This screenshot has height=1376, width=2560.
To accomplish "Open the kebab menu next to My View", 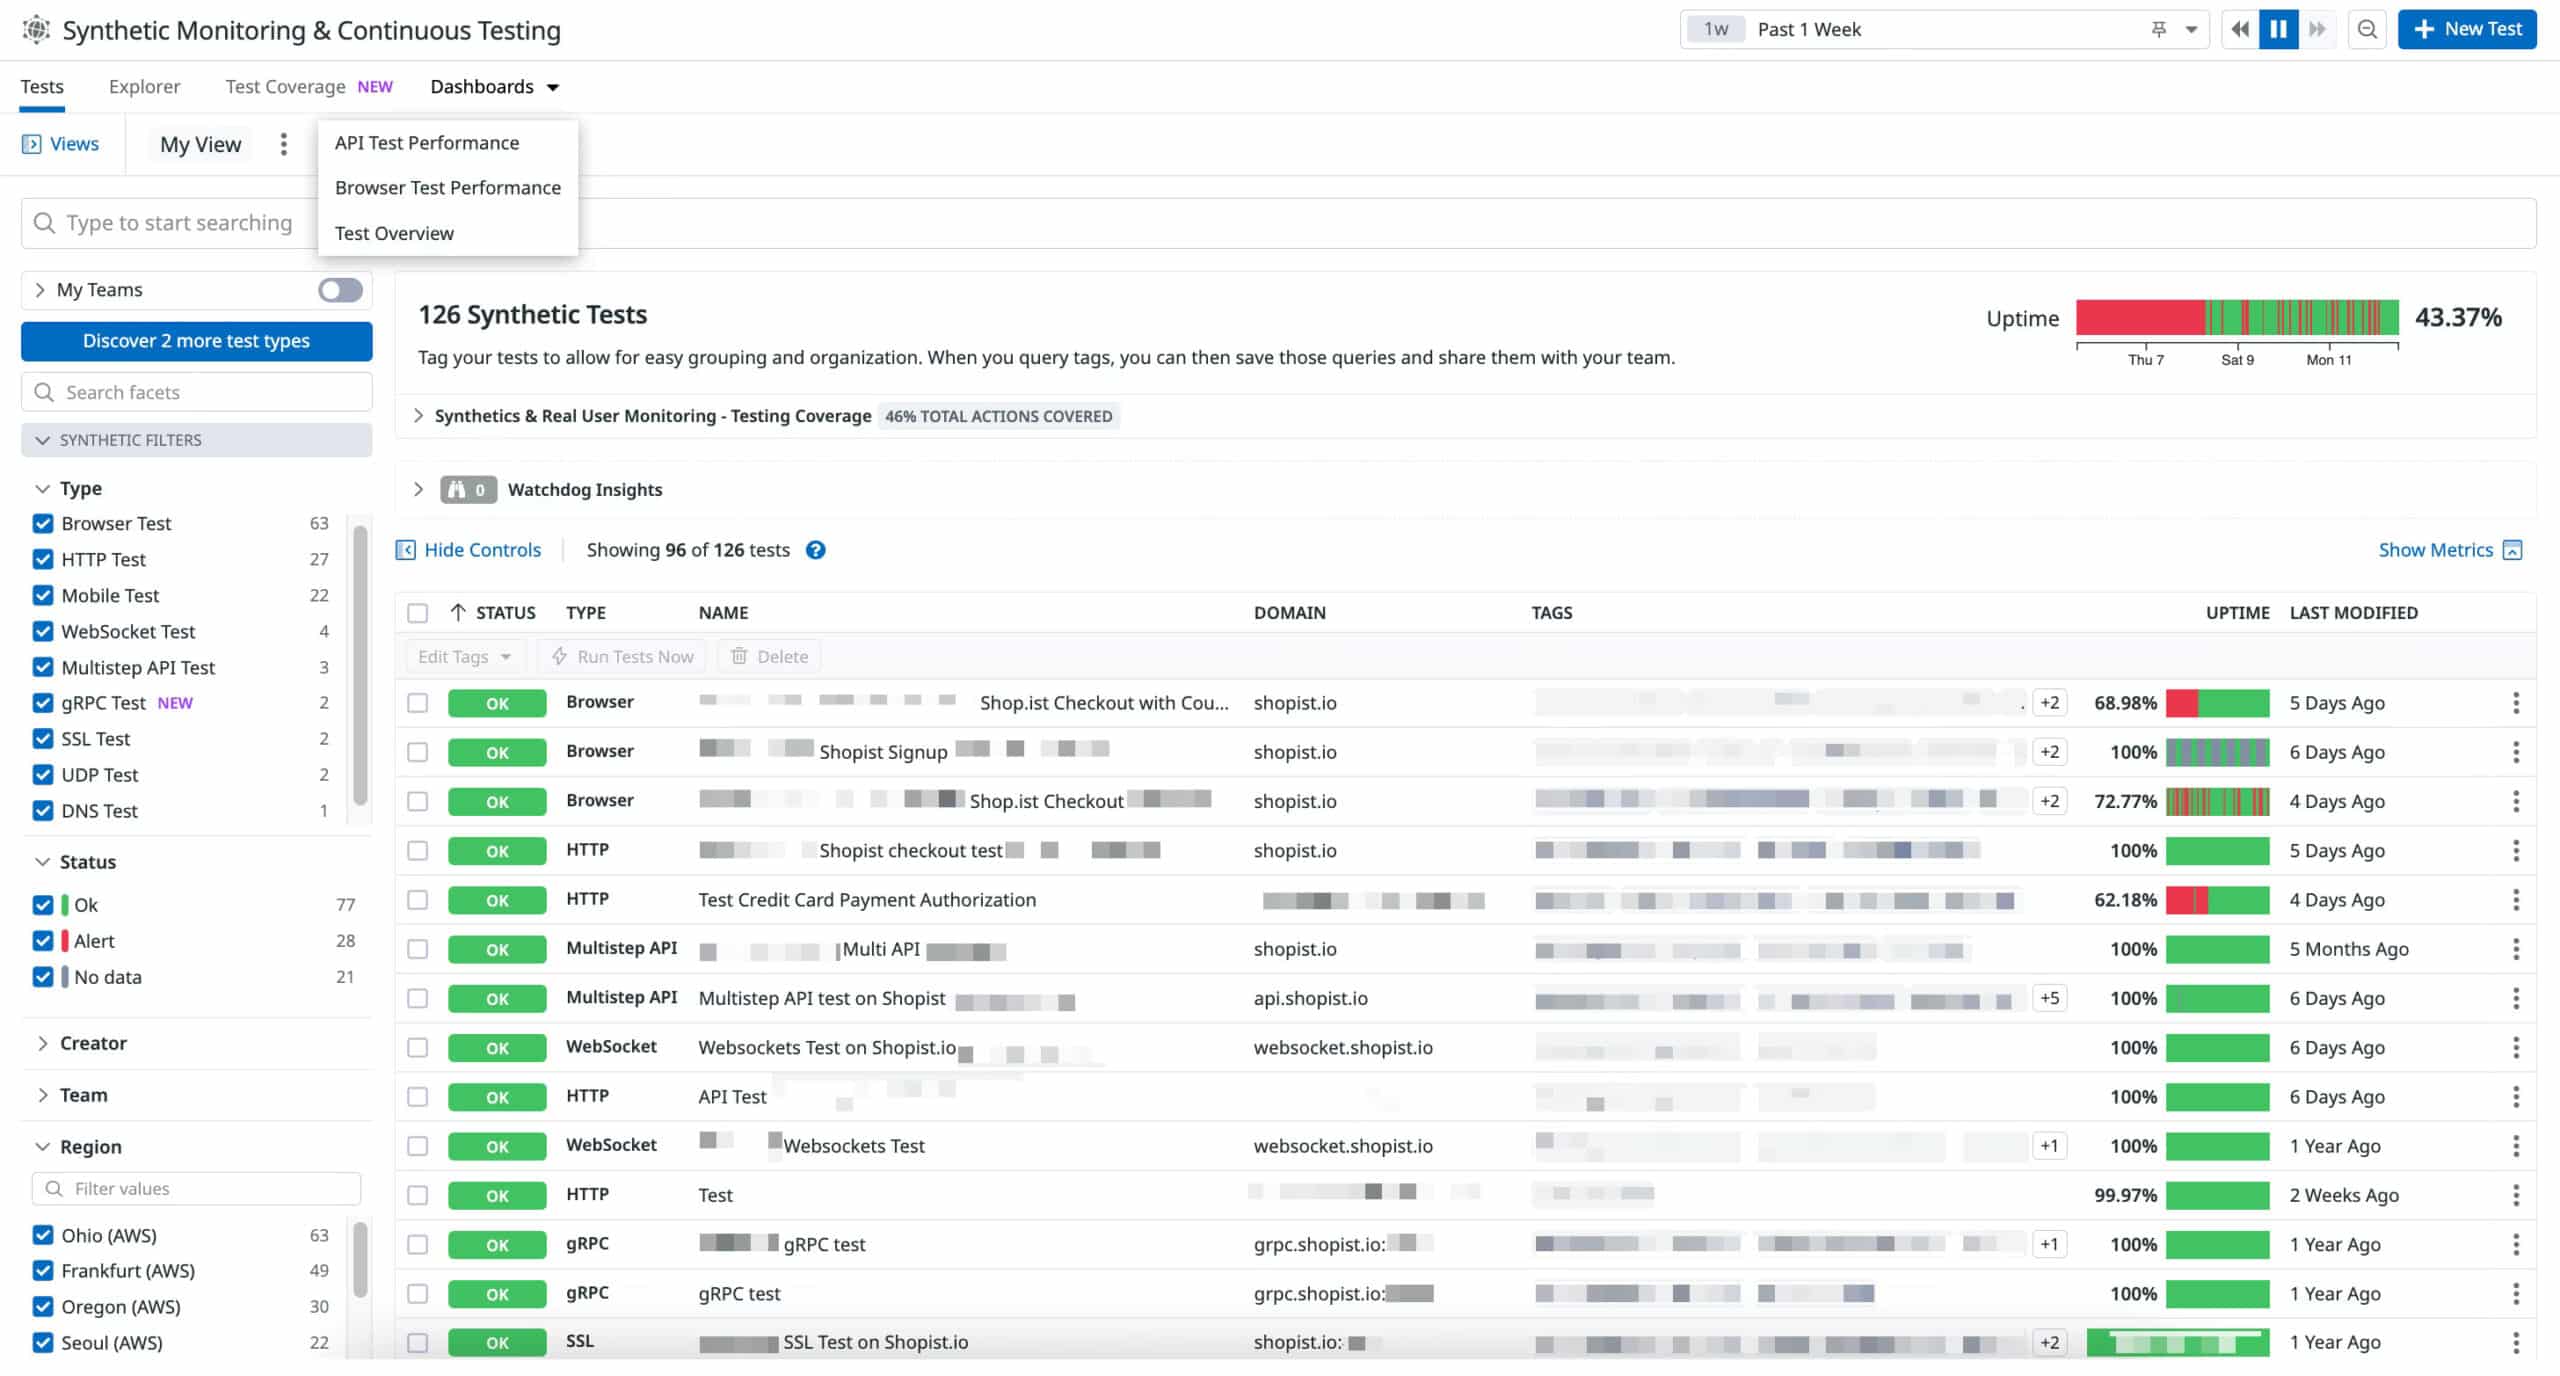I will (284, 143).
